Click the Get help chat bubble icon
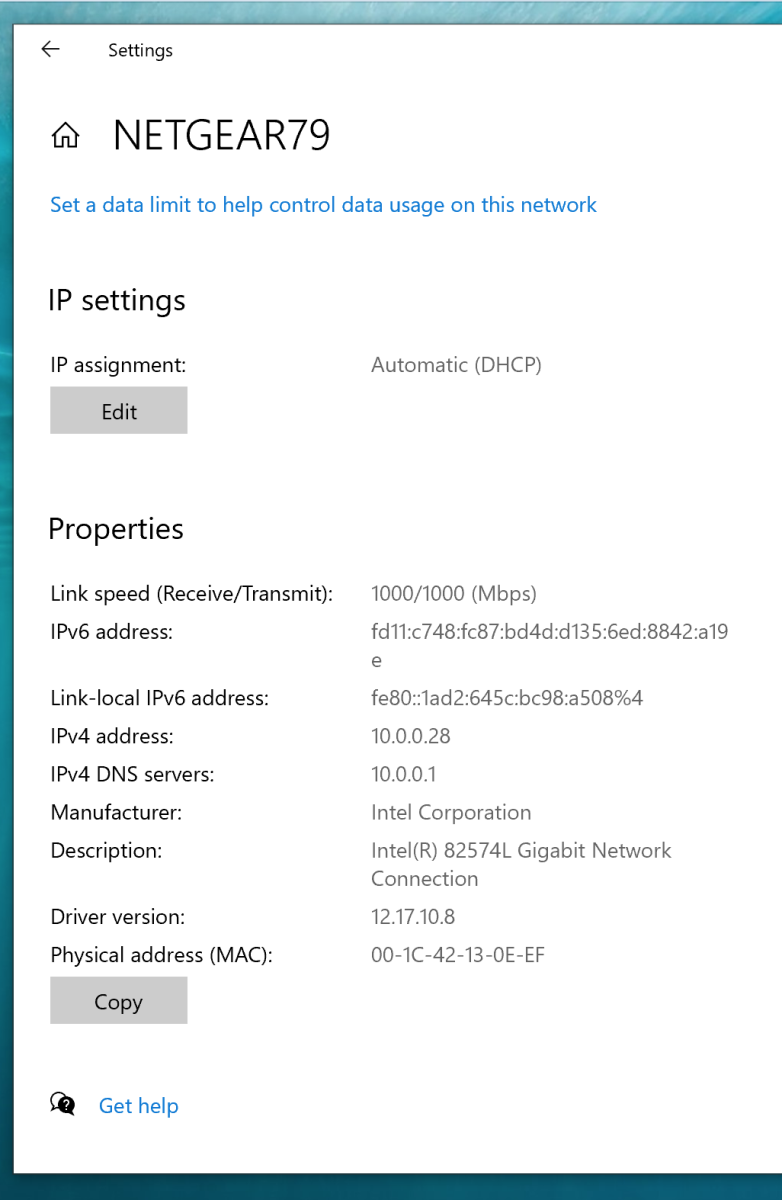This screenshot has width=782, height=1200. pyautogui.click(x=63, y=1104)
